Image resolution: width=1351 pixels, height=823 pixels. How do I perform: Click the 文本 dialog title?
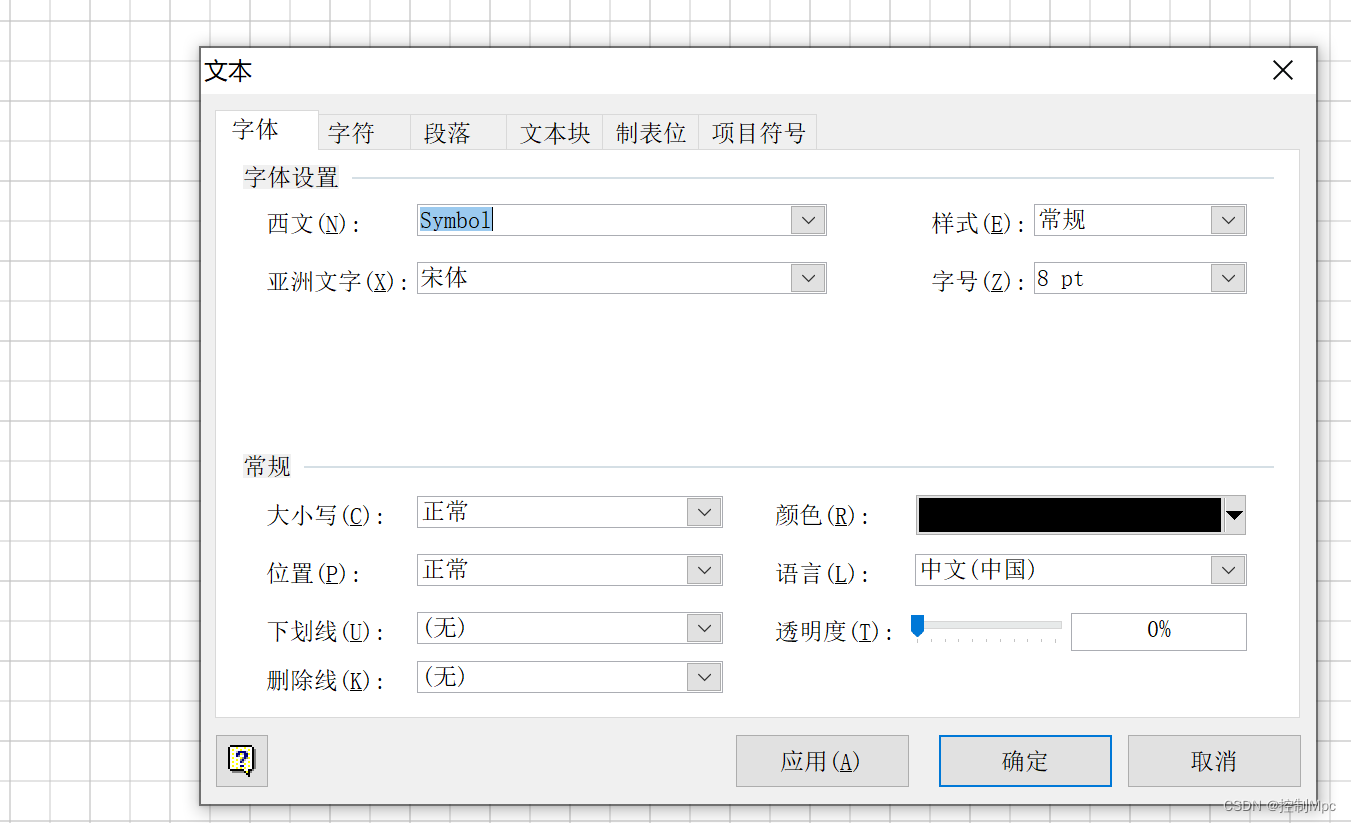(228, 71)
